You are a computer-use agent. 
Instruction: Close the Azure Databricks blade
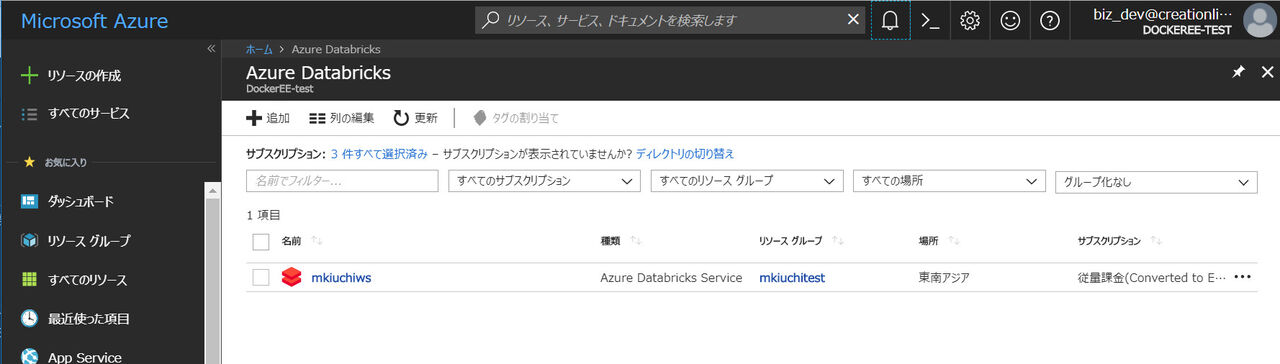point(1267,73)
